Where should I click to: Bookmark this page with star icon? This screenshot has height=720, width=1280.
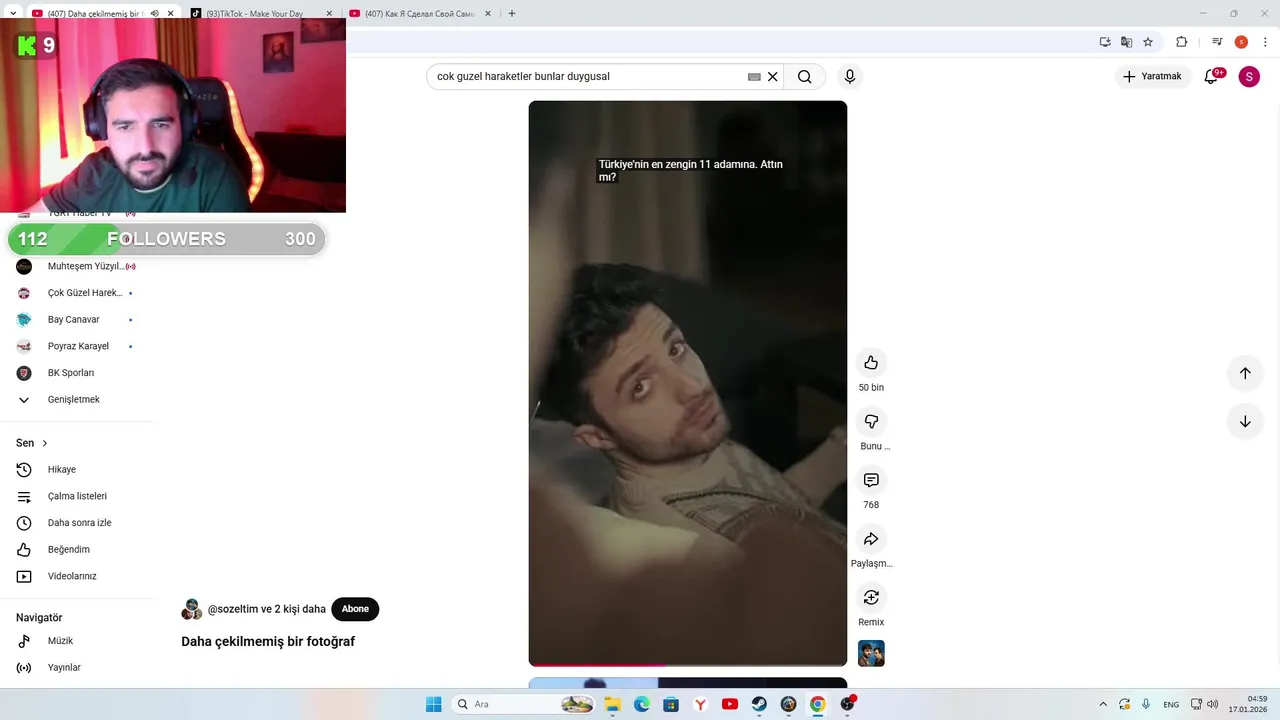(x=1148, y=42)
